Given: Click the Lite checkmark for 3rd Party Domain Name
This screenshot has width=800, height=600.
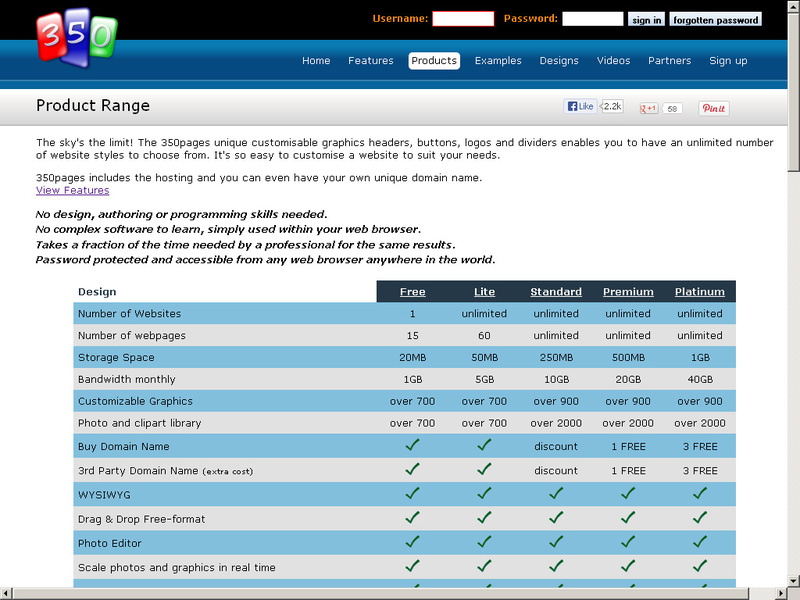Looking at the screenshot, I should point(484,469).
